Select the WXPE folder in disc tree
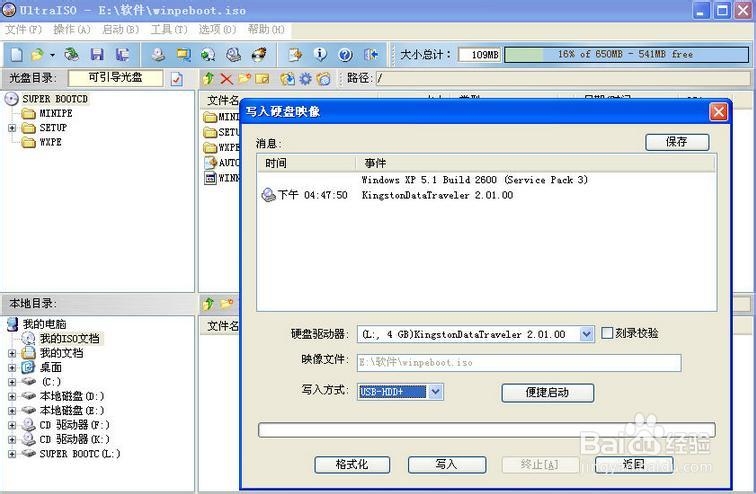This screenshot has height=494, width=756. coord(50,142)
